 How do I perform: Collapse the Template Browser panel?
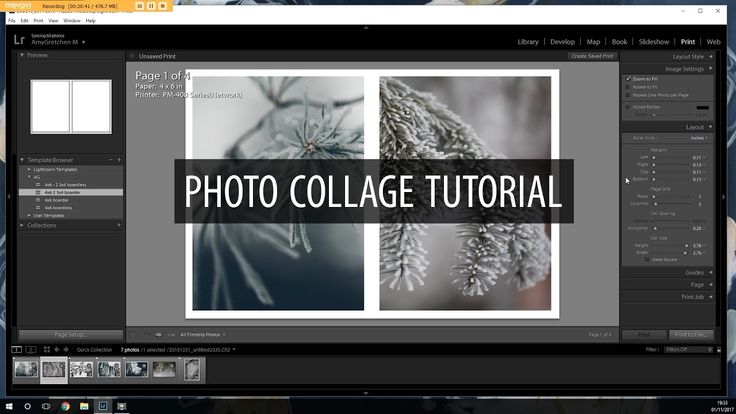[x=22, y=160]
